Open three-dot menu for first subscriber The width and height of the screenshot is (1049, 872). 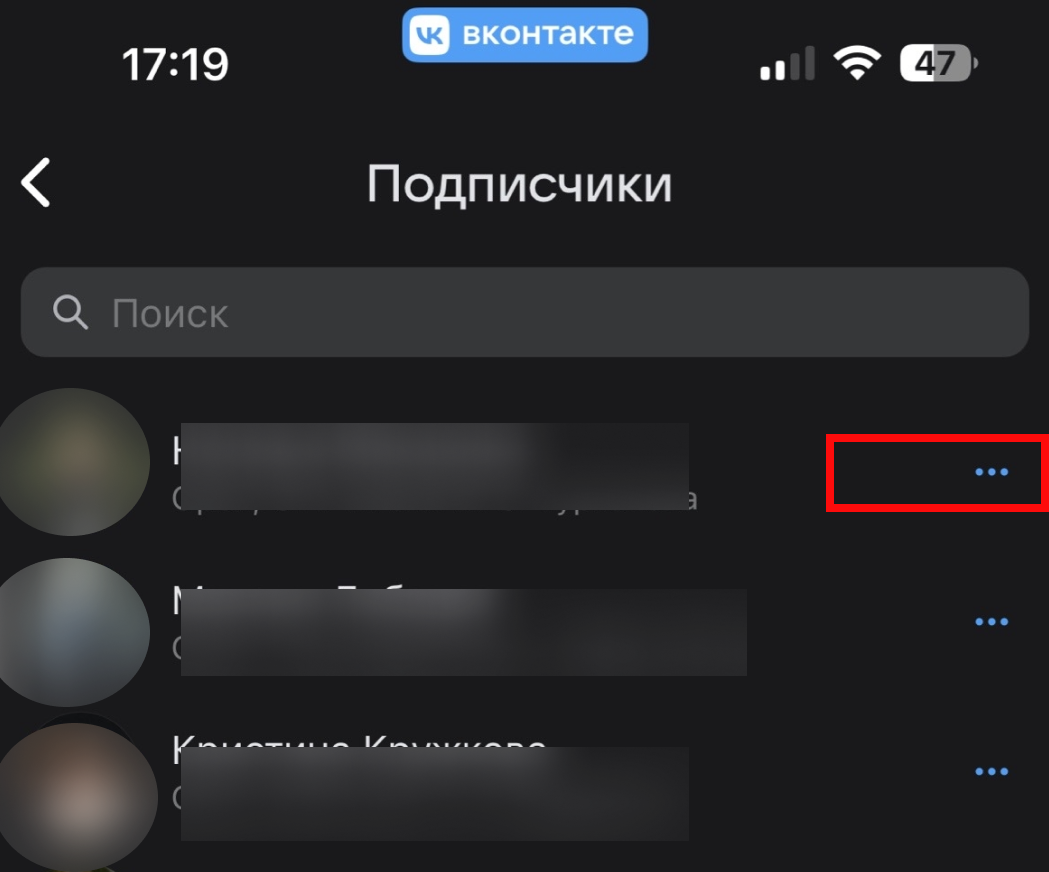tap(991, 472)
